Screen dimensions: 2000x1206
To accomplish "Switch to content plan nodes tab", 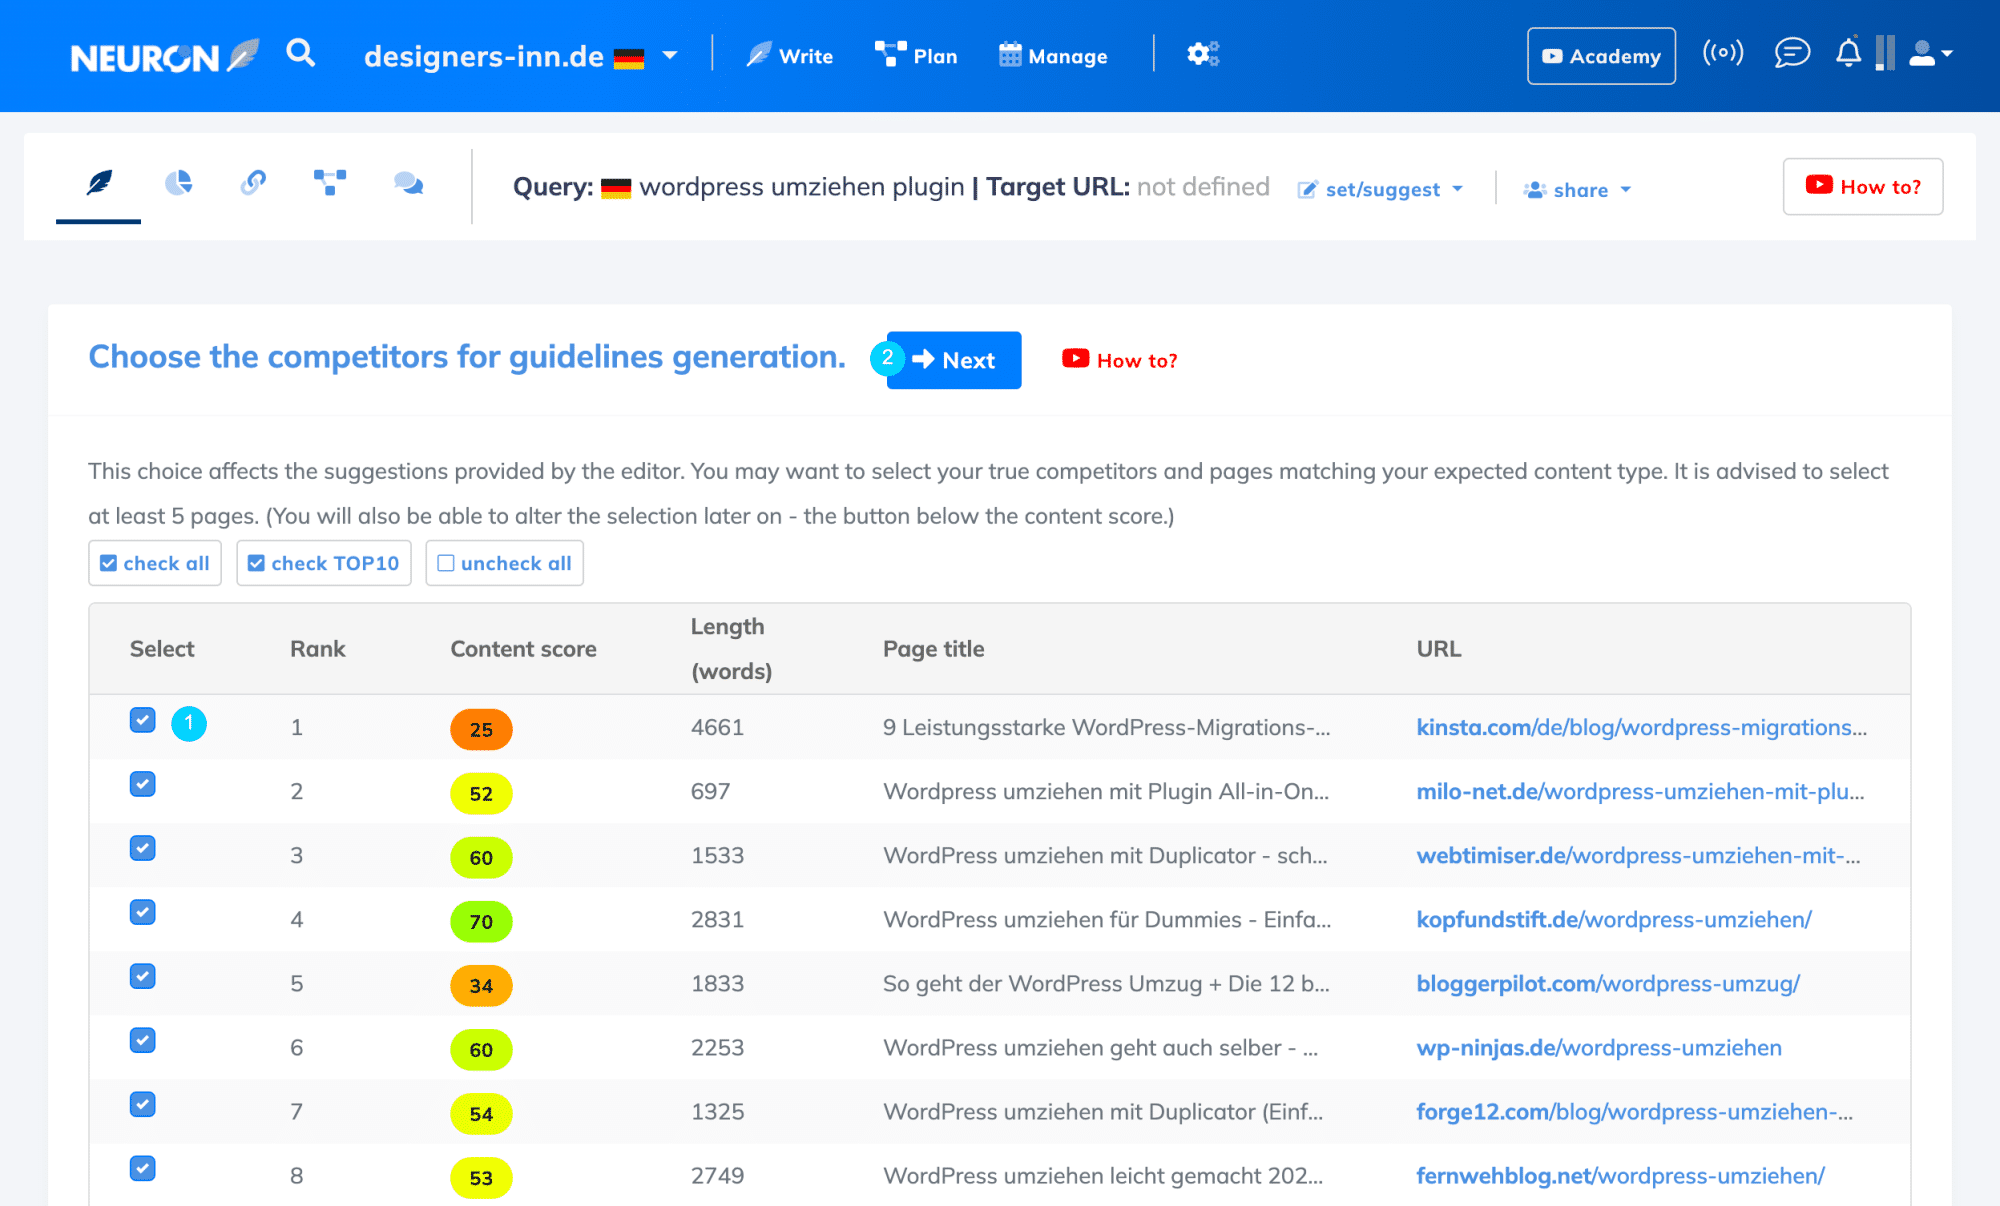I will [330, 183].
